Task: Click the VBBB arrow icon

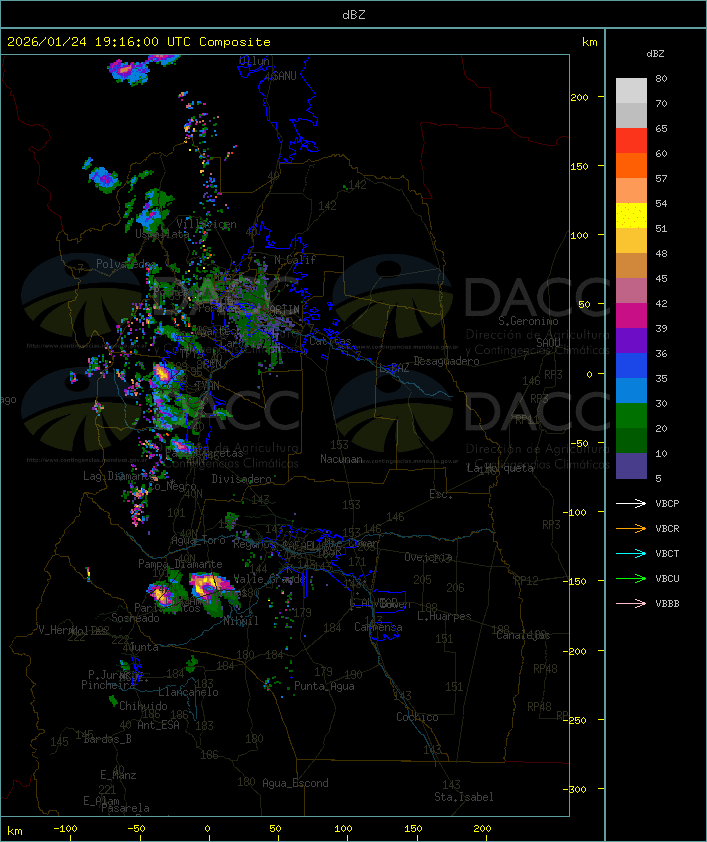Action: 631,603
